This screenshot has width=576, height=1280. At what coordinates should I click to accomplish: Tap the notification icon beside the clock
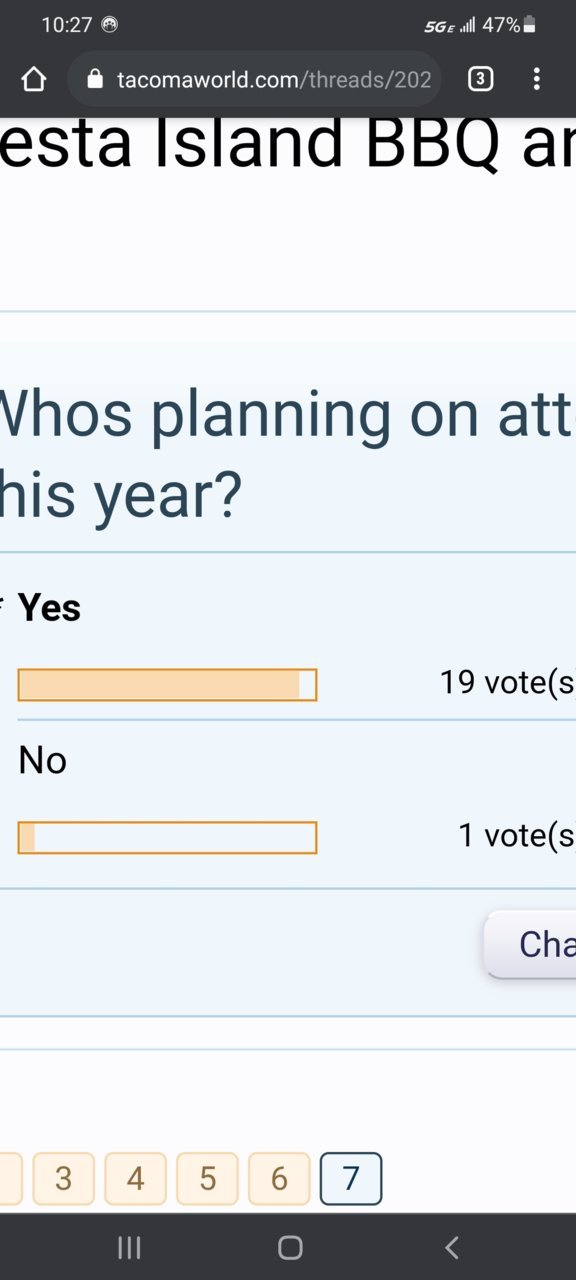coord(110,25)
